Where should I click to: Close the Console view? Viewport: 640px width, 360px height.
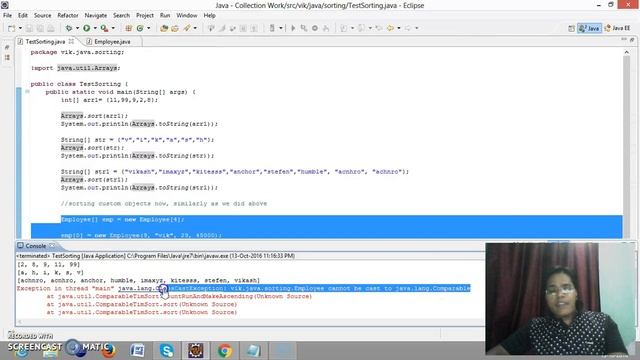point(52,246)
